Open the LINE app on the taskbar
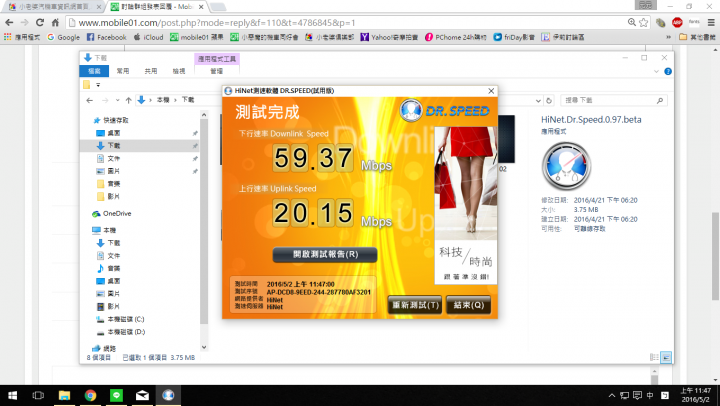 [x=116, y=395]
